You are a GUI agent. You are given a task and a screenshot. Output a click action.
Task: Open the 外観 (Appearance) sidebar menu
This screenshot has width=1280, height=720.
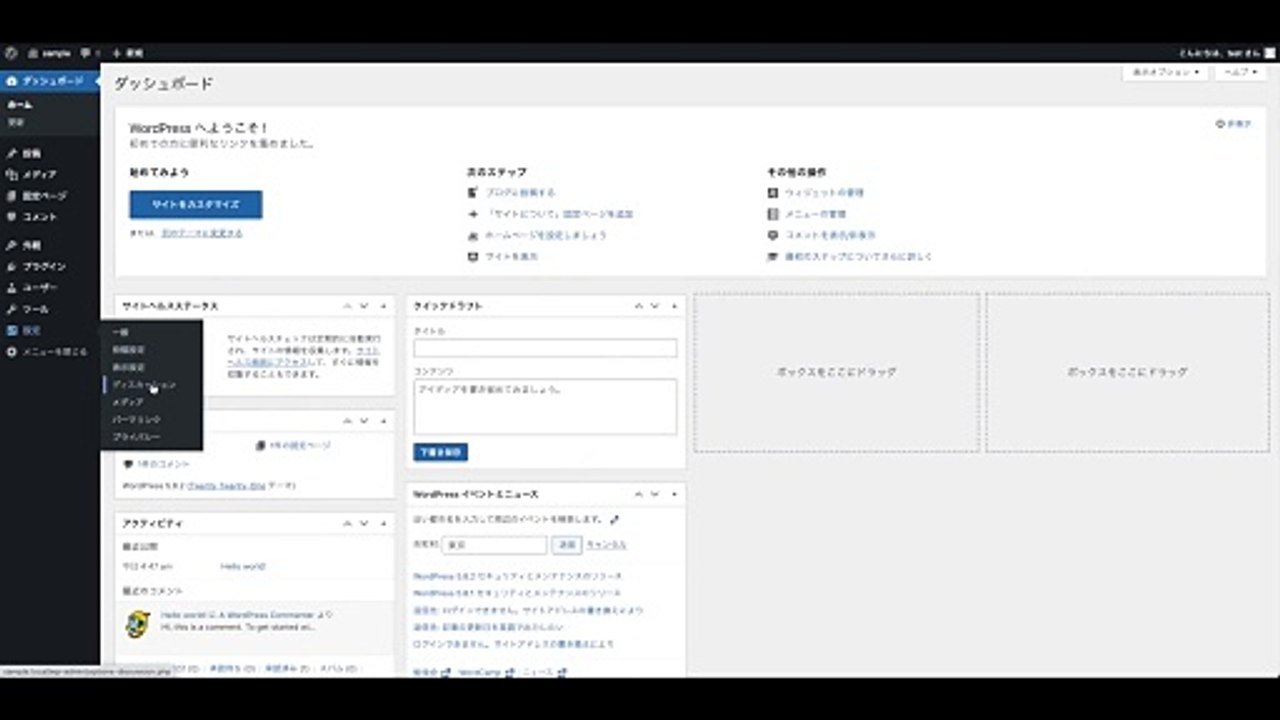point(50,245)
